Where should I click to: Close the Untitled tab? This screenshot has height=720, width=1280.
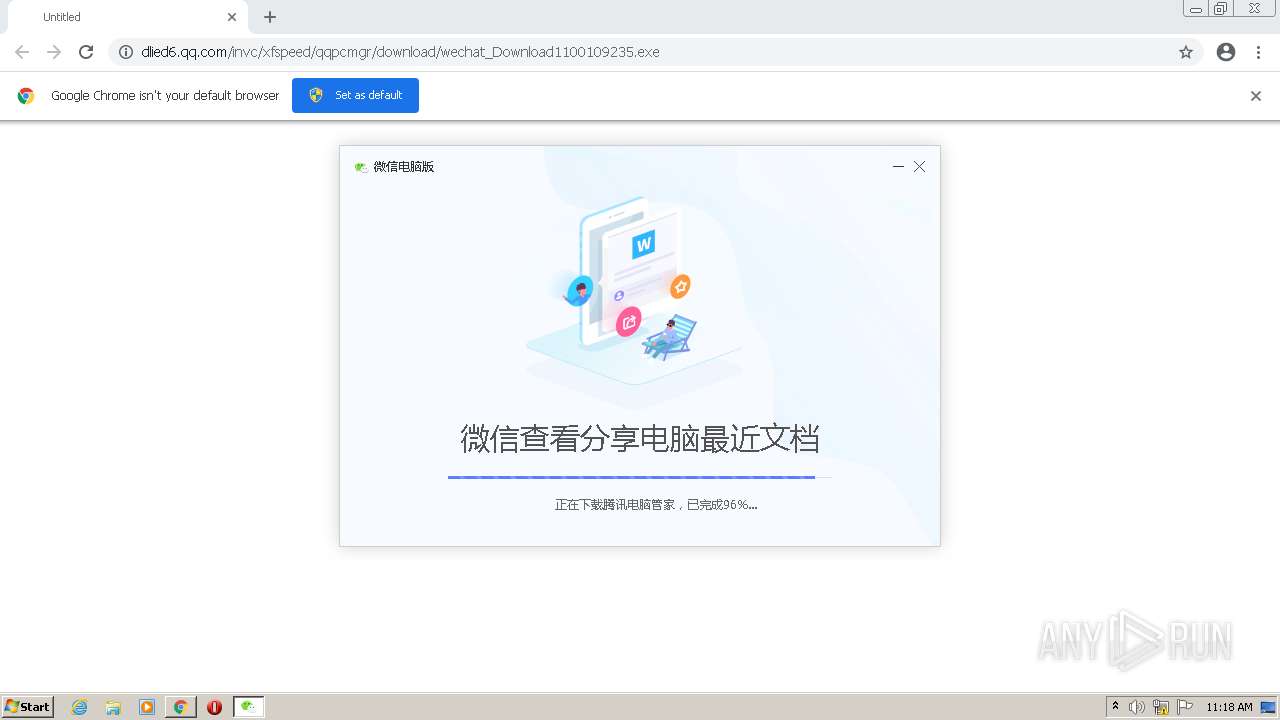coord(232,17)
